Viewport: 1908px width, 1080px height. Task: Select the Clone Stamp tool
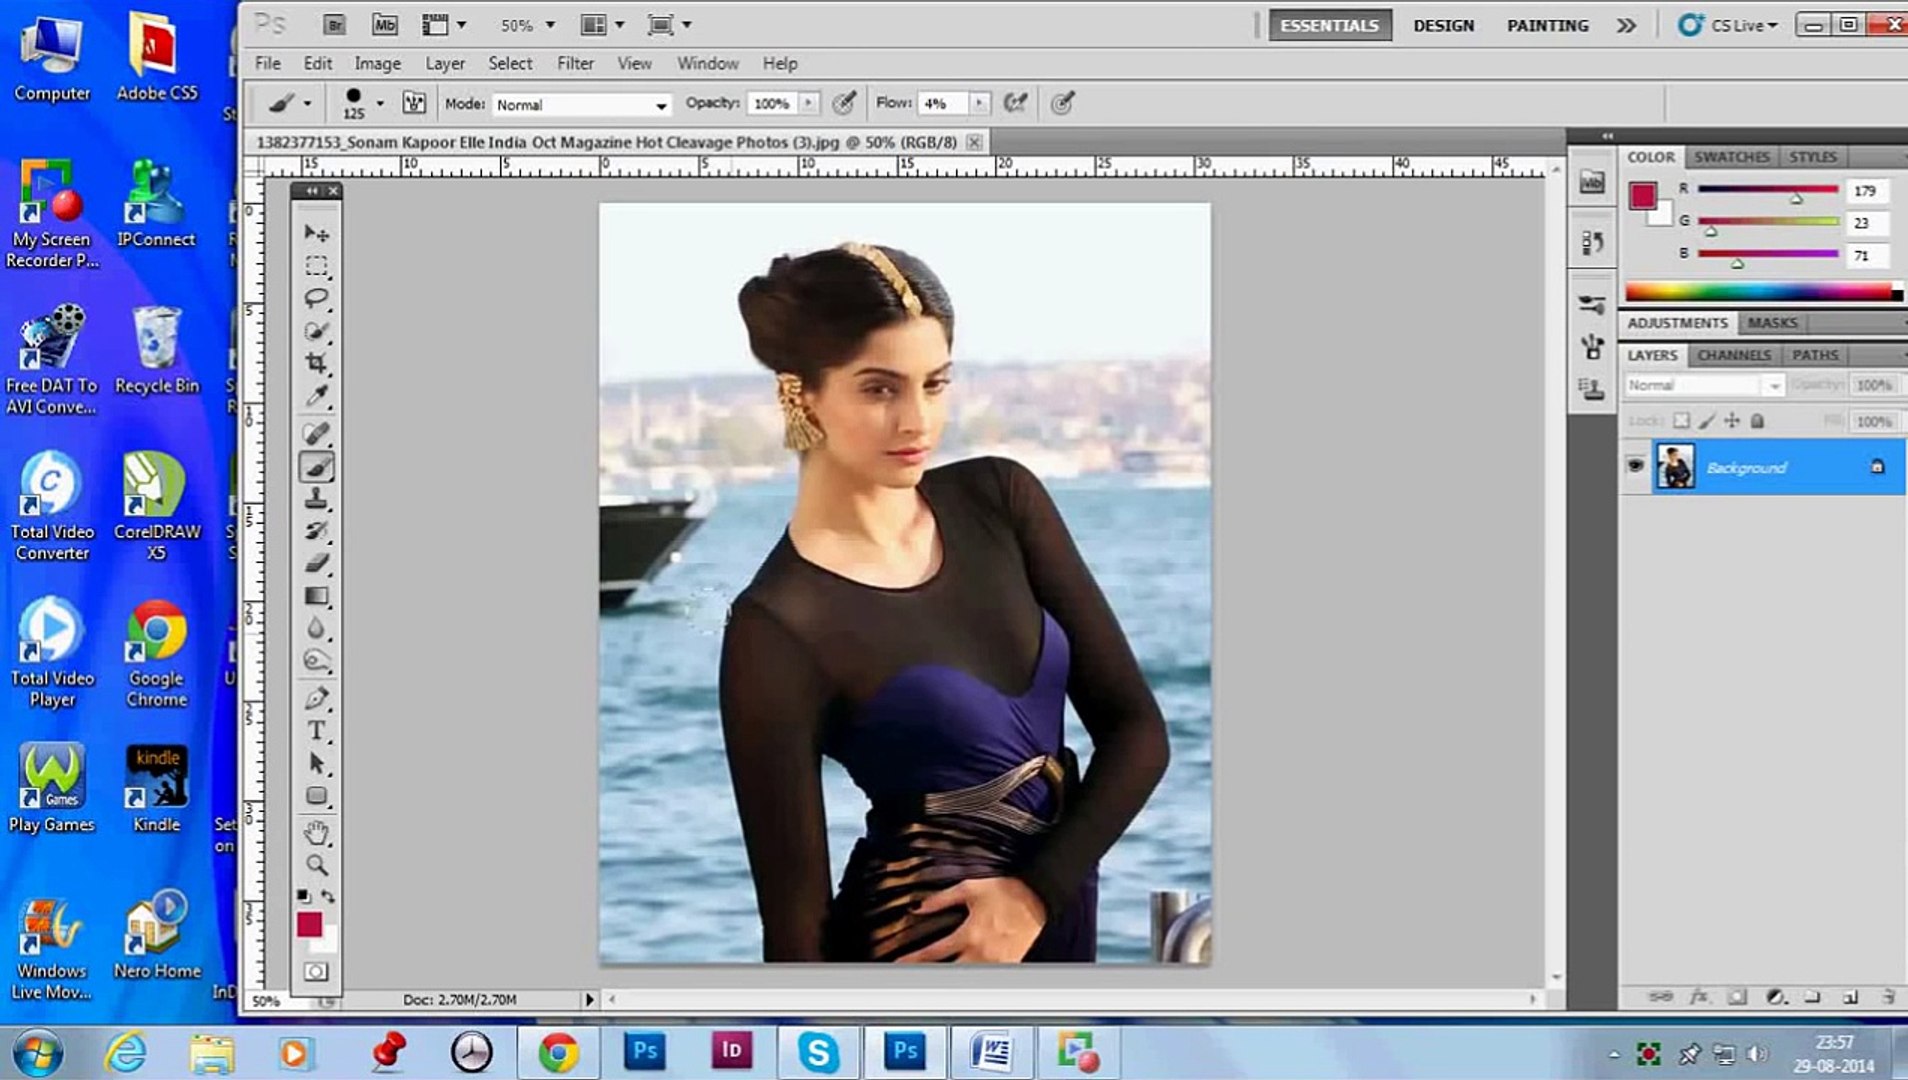(316, 499)
